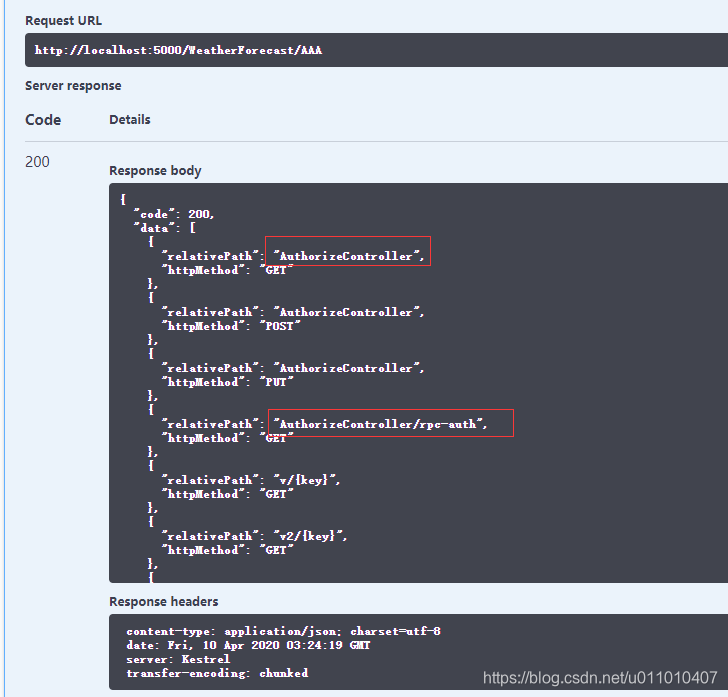Select AuthorizeController path above httpMethod PUT
728x697 pixels.
tap(348, 368)
